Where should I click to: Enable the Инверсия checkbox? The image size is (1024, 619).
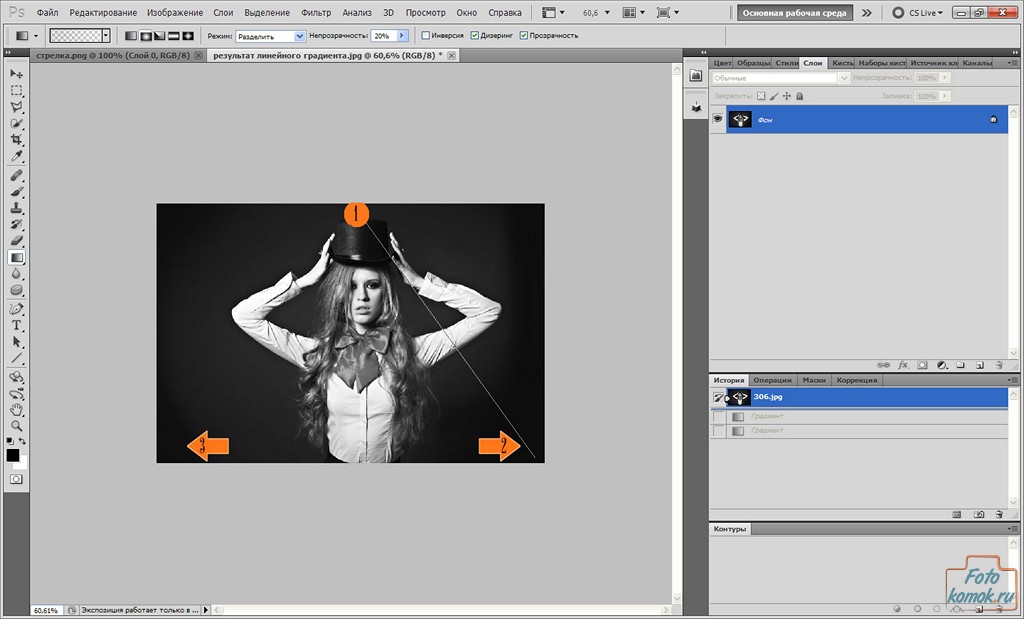pyautogui.click(x=426, y=35)
